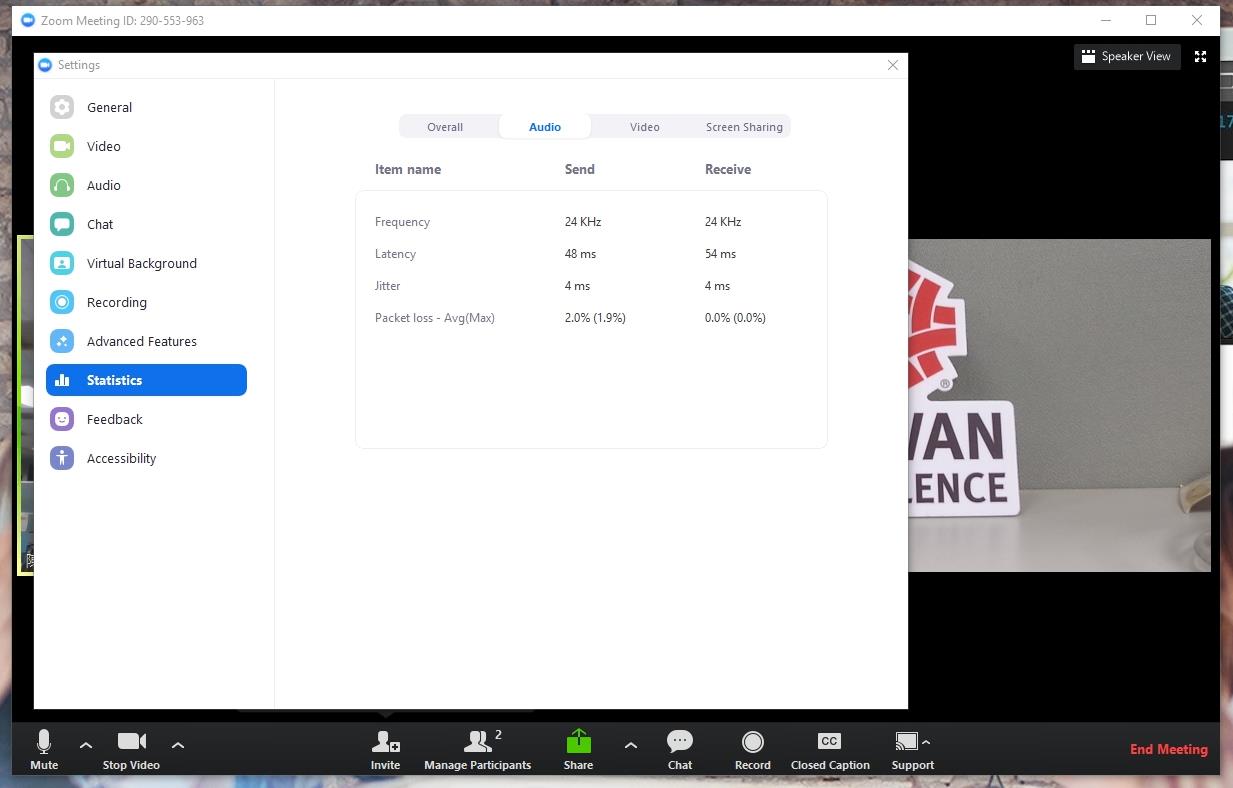Viewport: 1233px width, 788px height.
Task: Open the Invite participants icon
Action: [x=385, y=742]
